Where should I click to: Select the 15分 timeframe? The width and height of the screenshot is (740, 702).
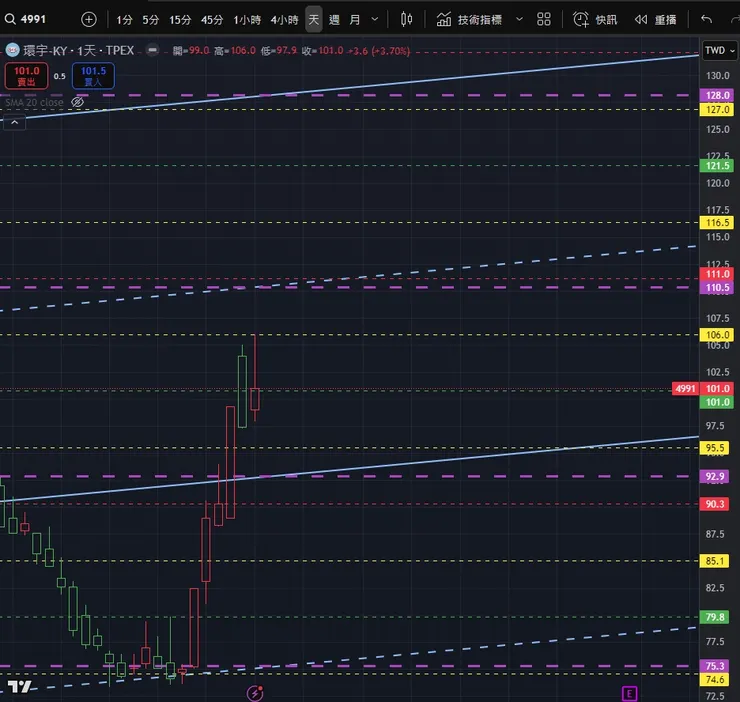point(180,20)
